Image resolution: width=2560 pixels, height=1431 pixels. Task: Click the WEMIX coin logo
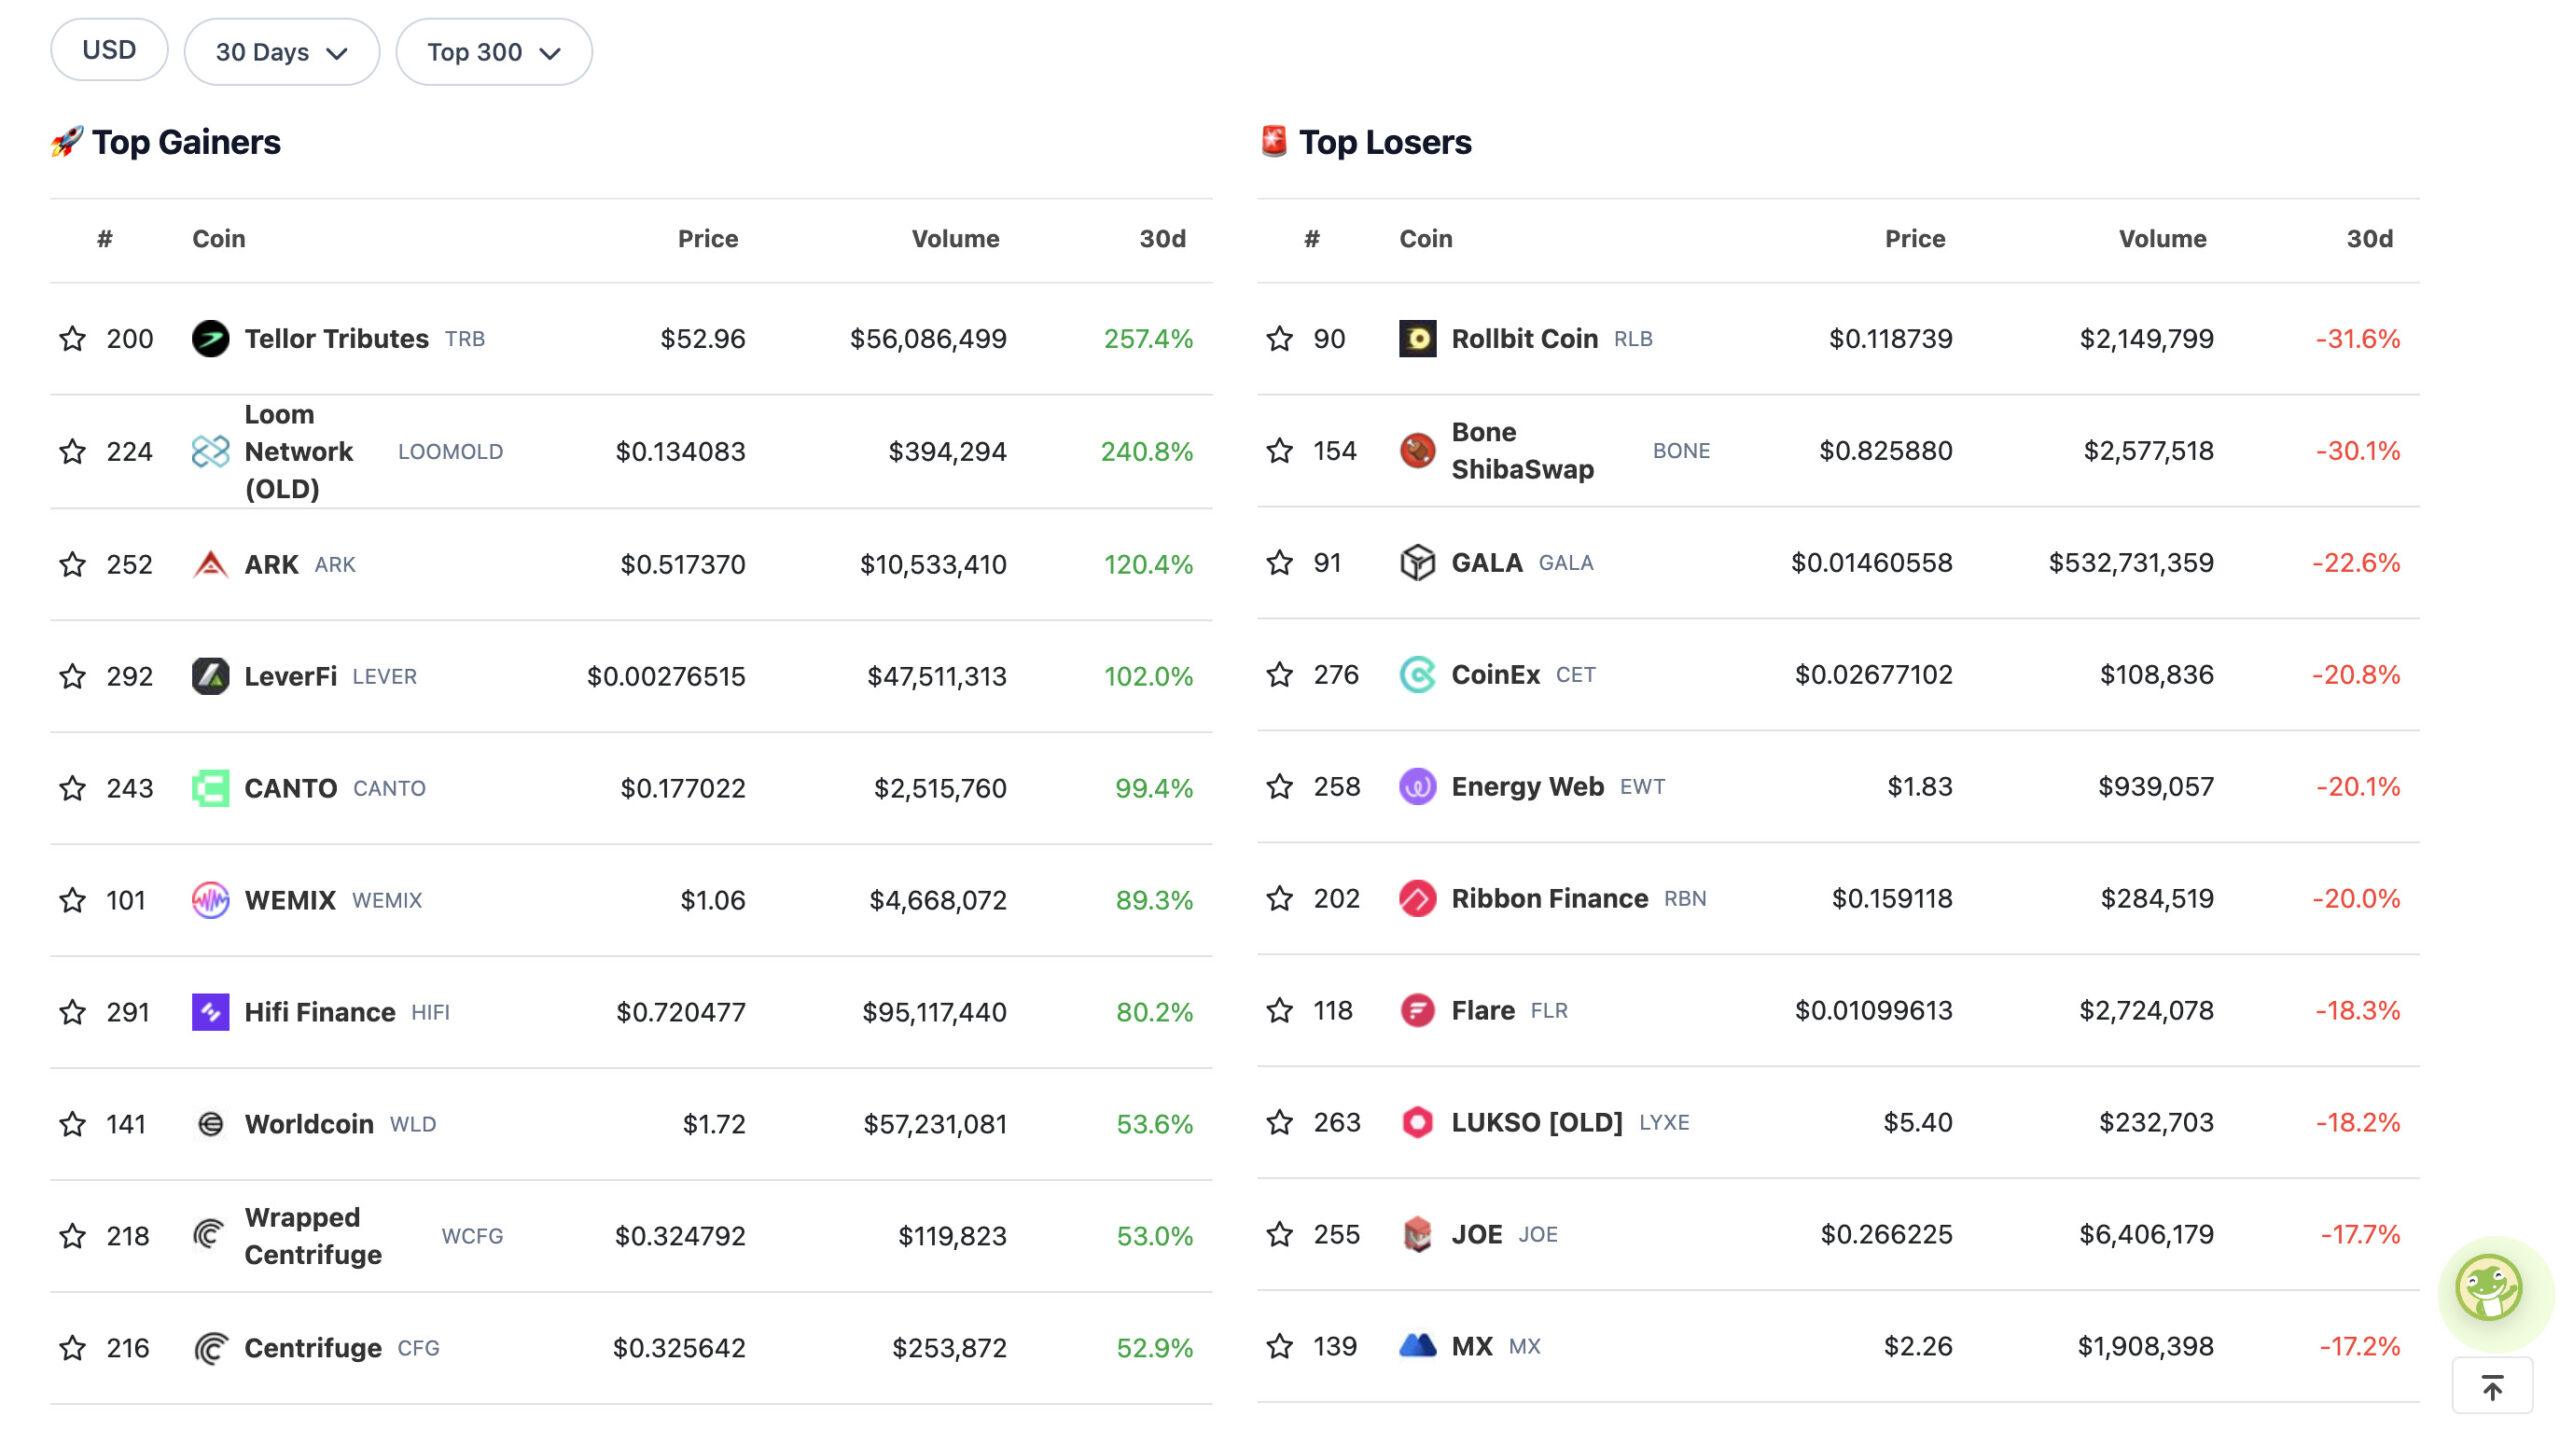(x=210, y=901)
